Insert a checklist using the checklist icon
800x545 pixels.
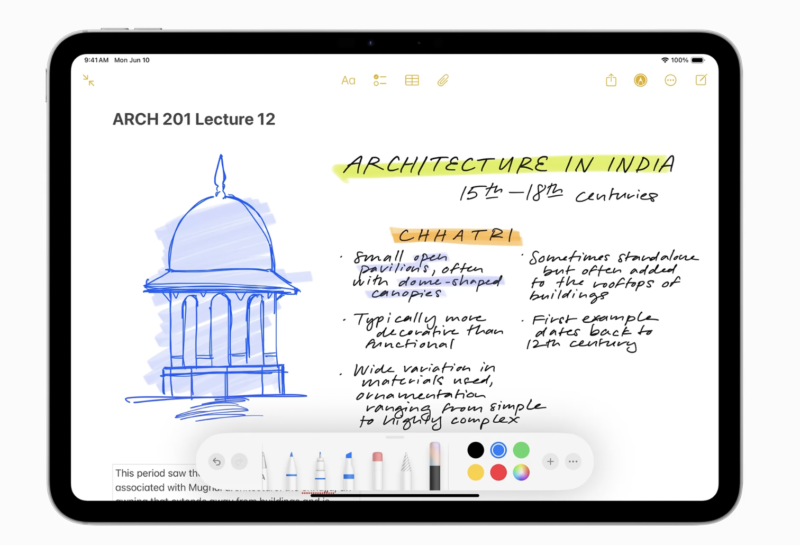(380, 80)
